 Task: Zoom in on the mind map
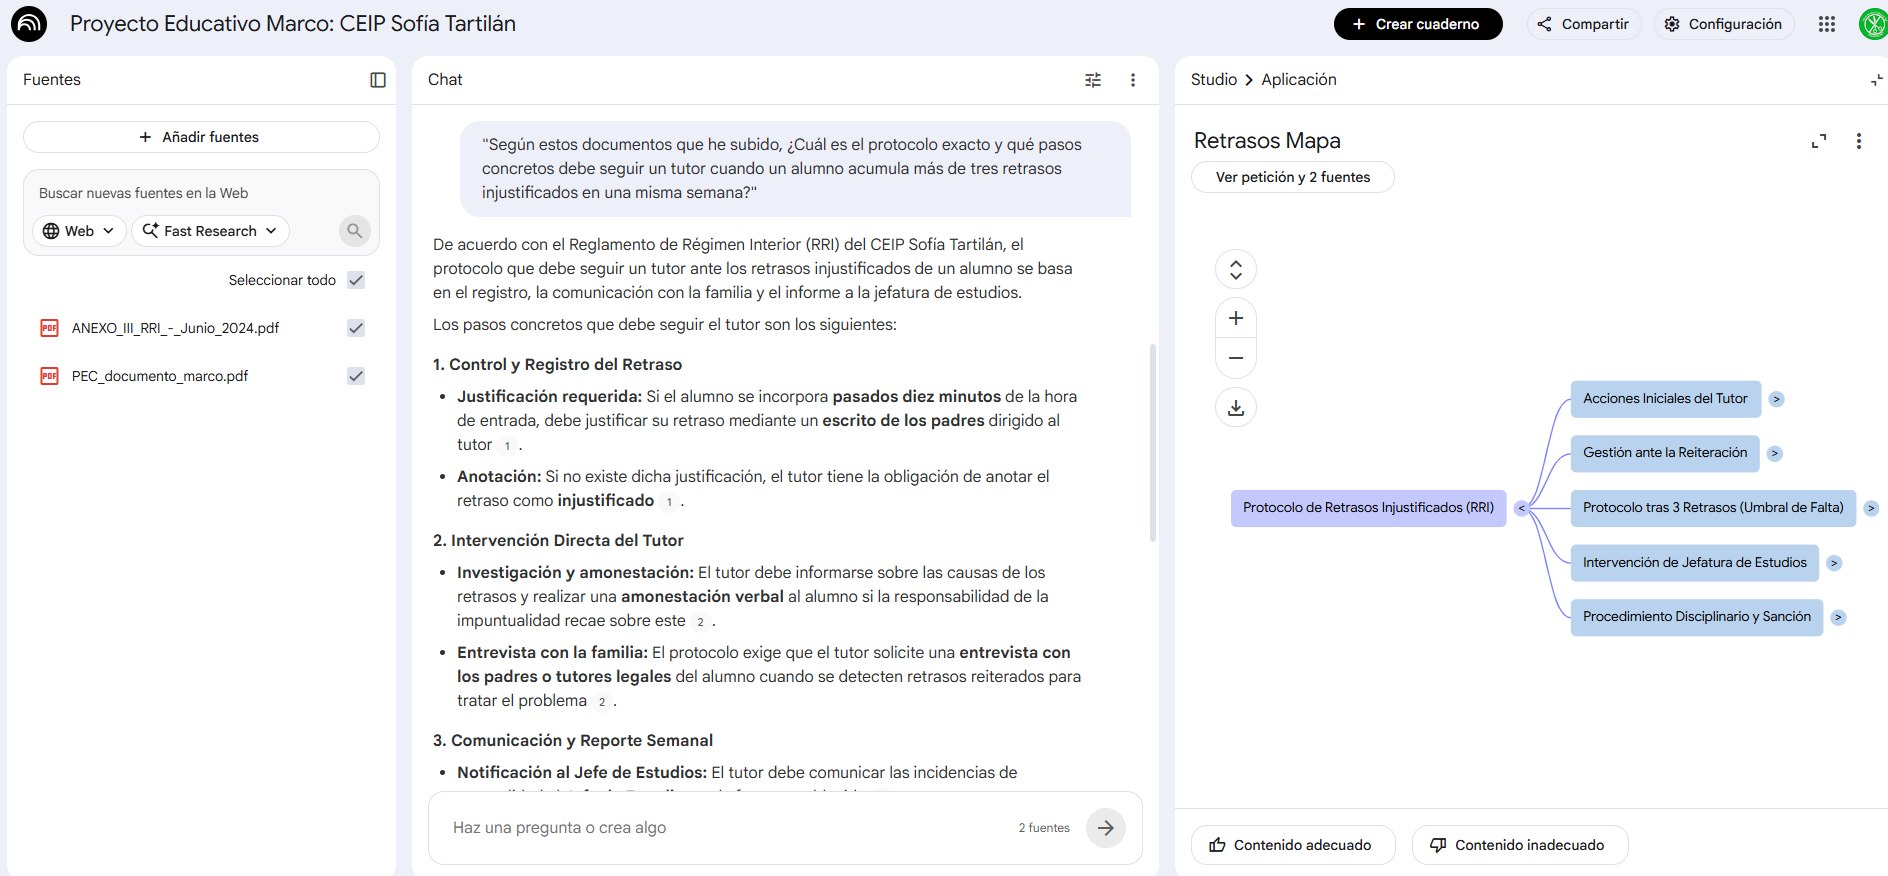[x=1236, y=318]
